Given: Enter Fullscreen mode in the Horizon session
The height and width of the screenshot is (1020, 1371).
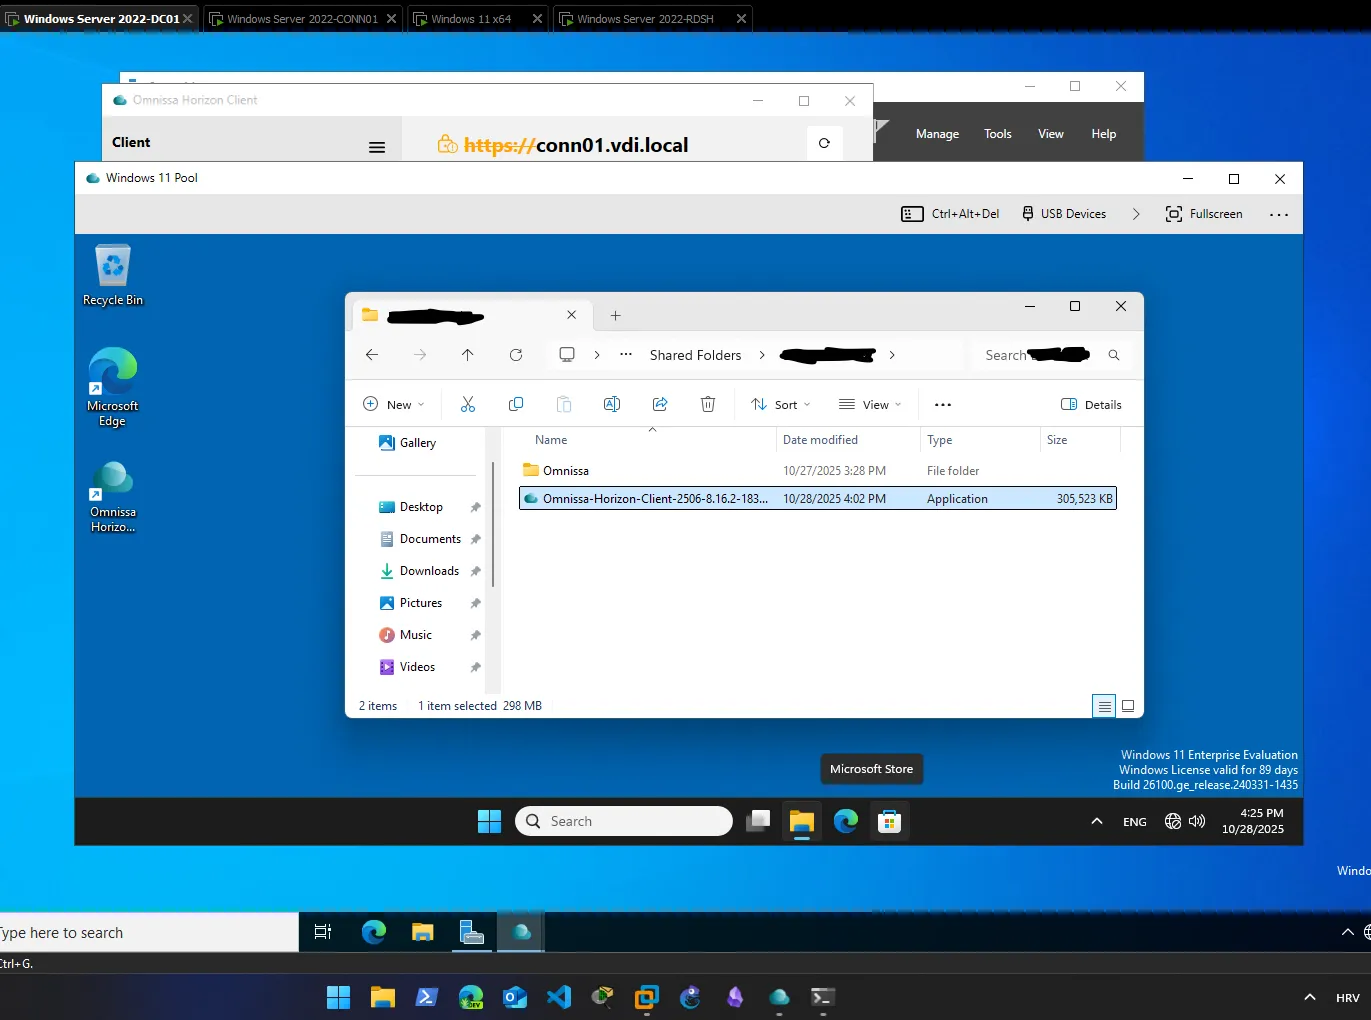Looking at the screenshot, I should (1204, 213).
